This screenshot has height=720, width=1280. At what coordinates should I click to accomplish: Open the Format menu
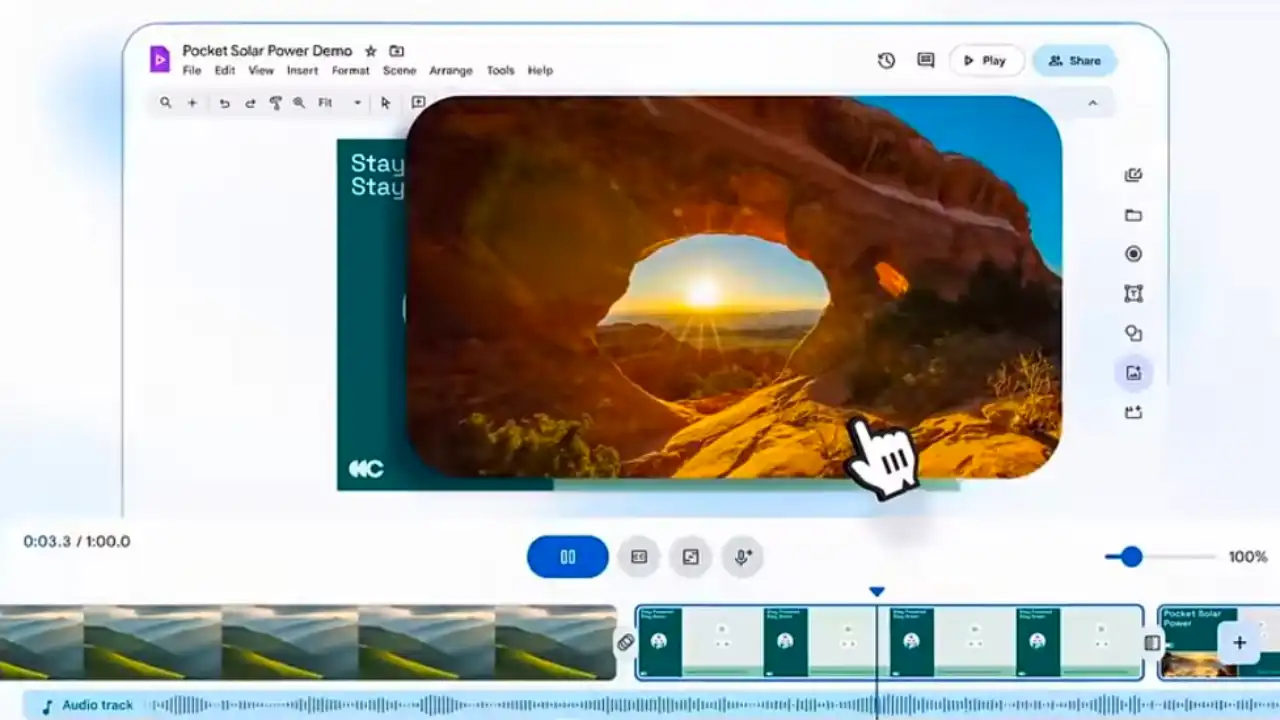click(x=351, y=71)
